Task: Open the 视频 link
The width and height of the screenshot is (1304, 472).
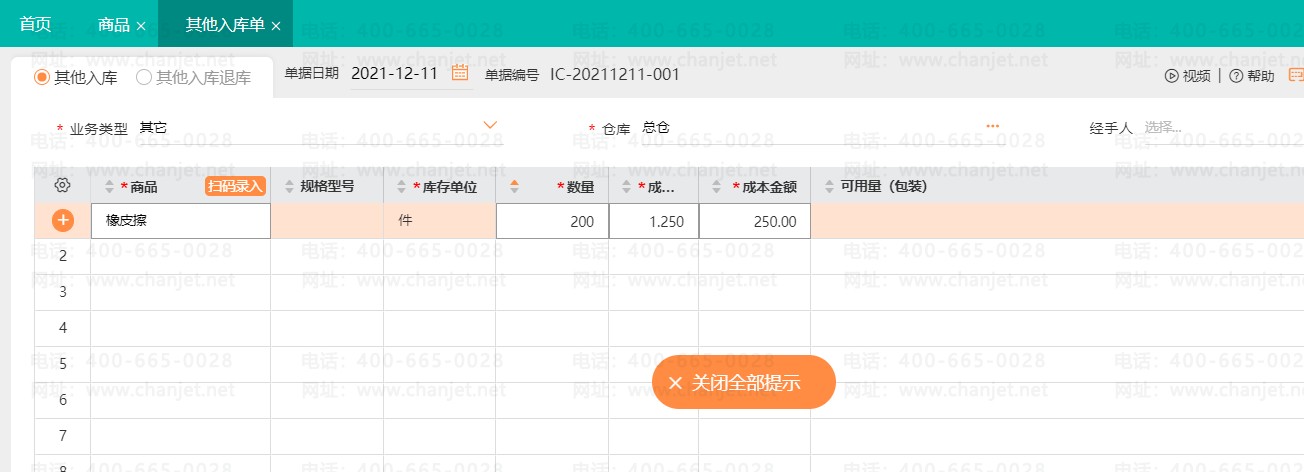Action: [x=1196, y=76]
